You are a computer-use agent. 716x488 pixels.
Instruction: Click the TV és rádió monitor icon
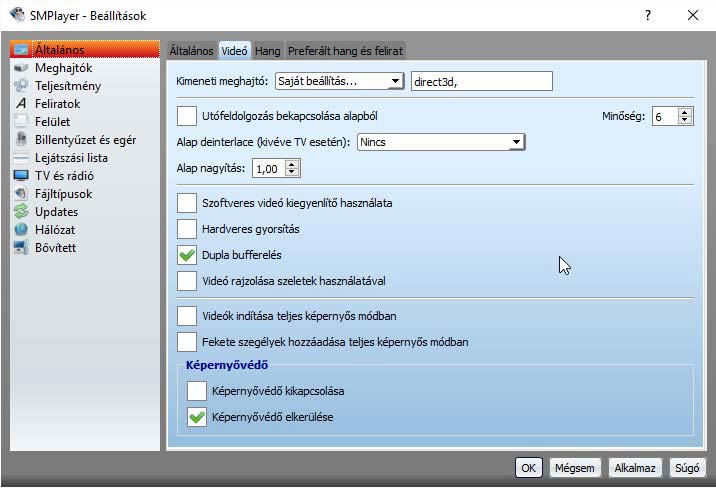click(21, 176)
